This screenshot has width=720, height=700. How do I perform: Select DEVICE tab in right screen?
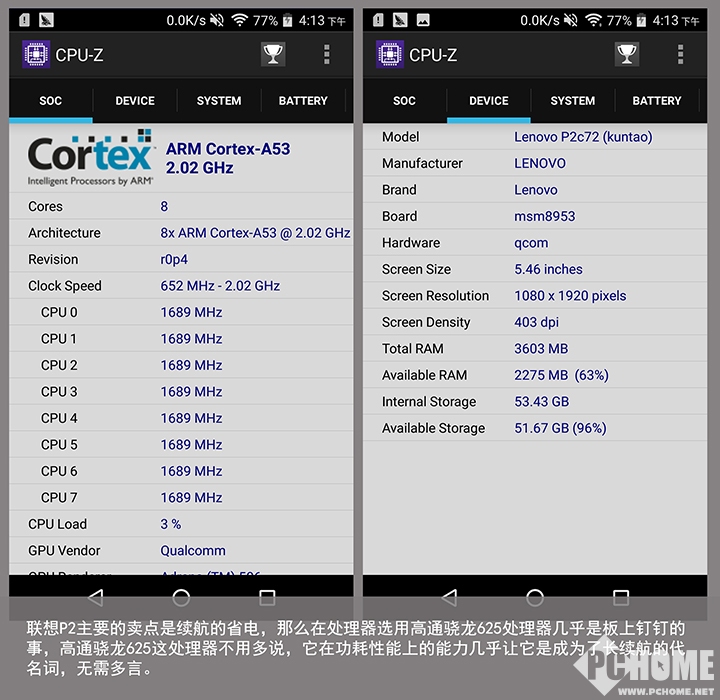[489, 101]
